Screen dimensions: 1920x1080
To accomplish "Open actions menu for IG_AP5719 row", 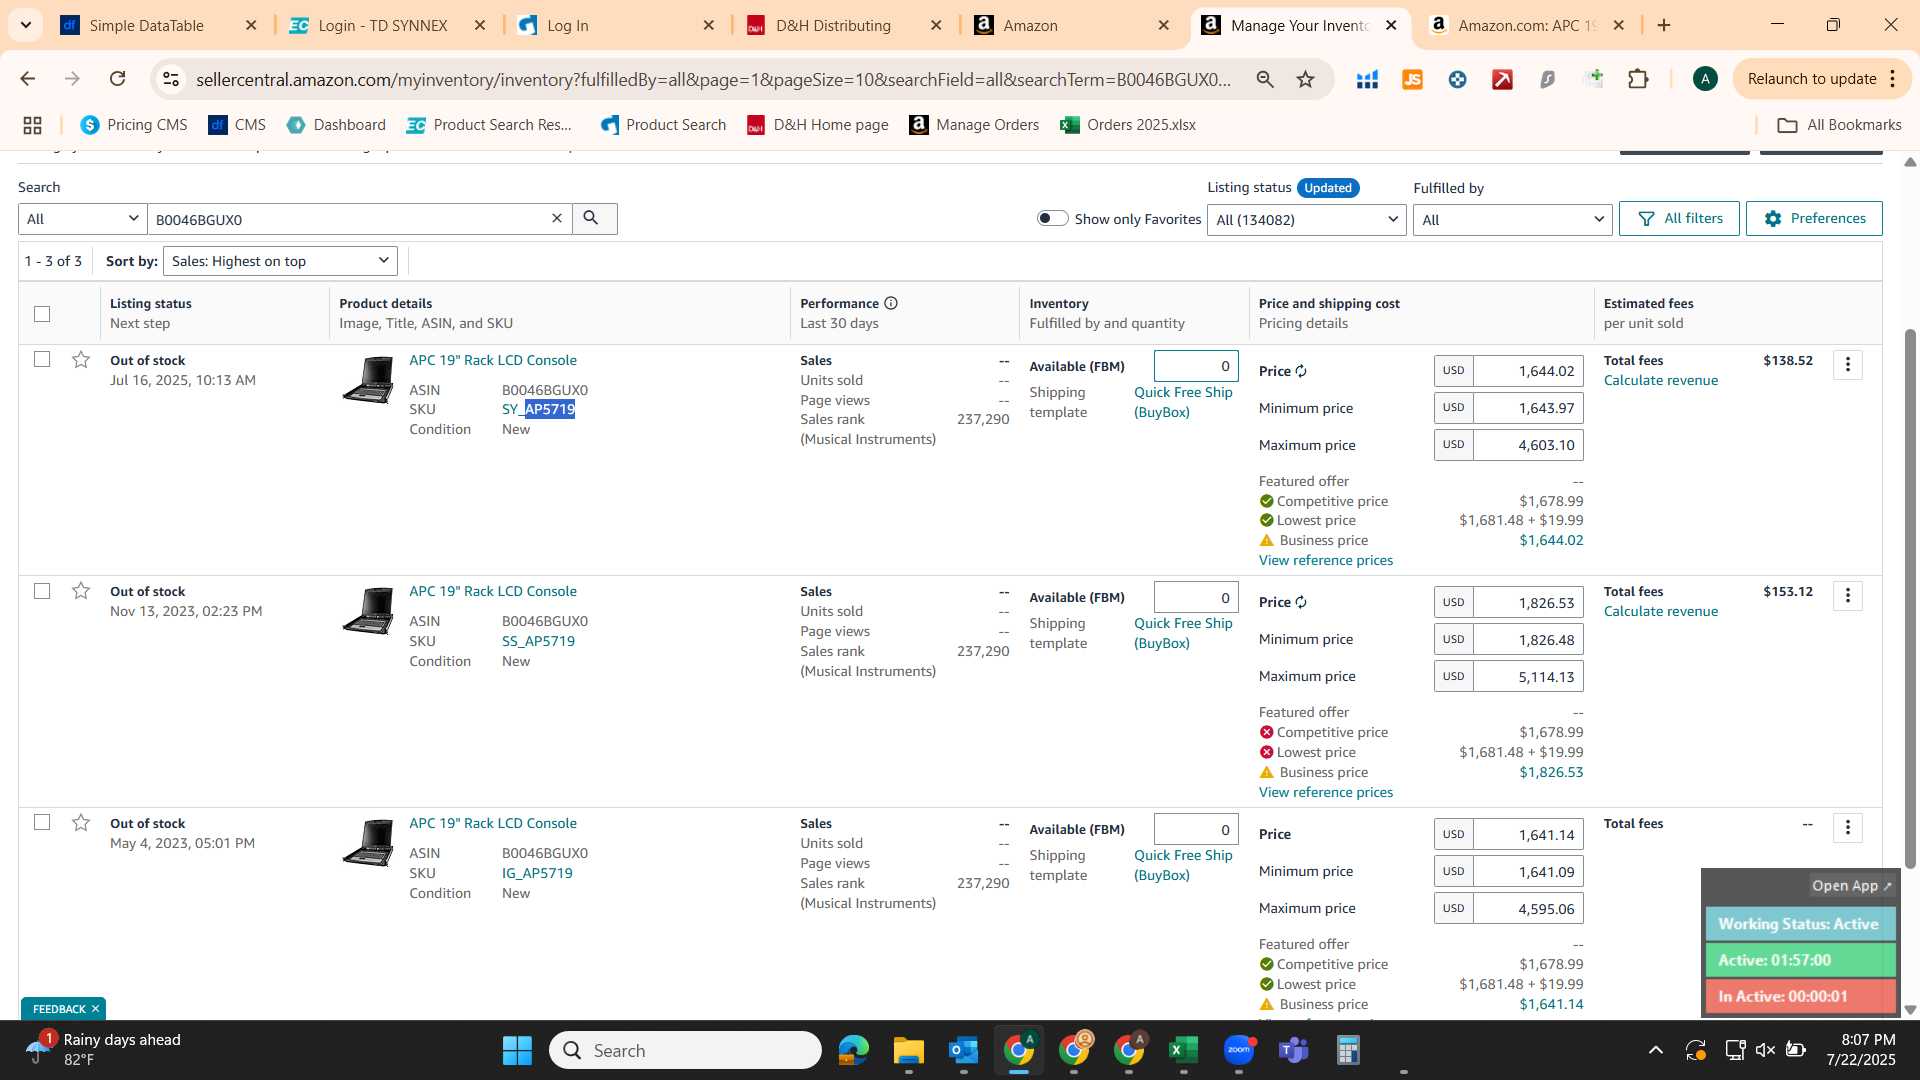I will [x=1847, y=828].
